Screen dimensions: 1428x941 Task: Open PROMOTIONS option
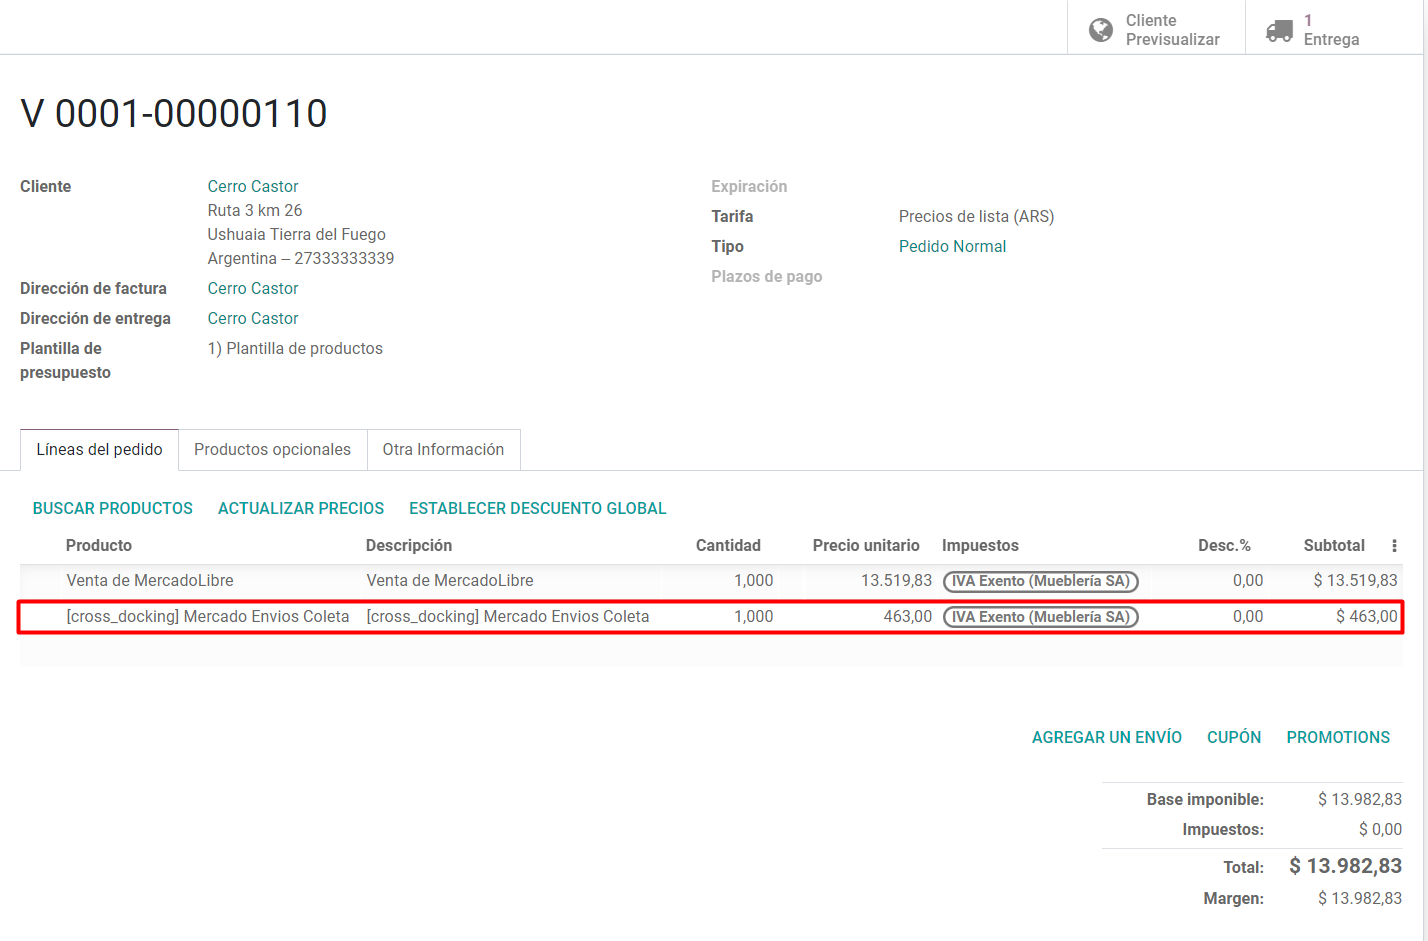pos(1337,738)
